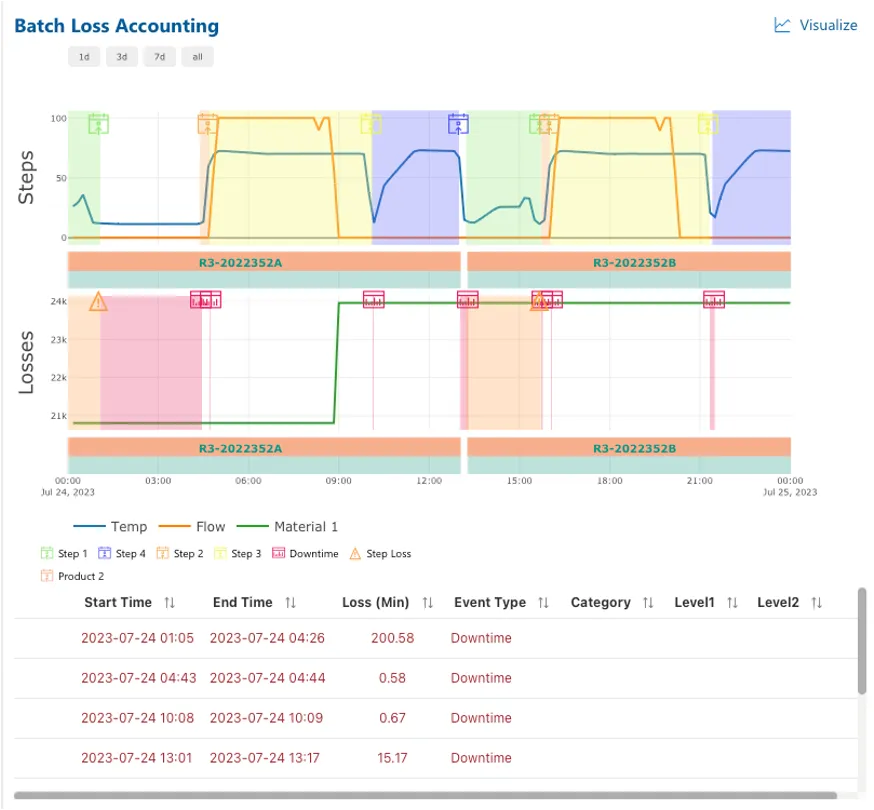Toggle Step 2 legend entry
Viewport: 874px width, 810px height.
[x=179, y=554]
